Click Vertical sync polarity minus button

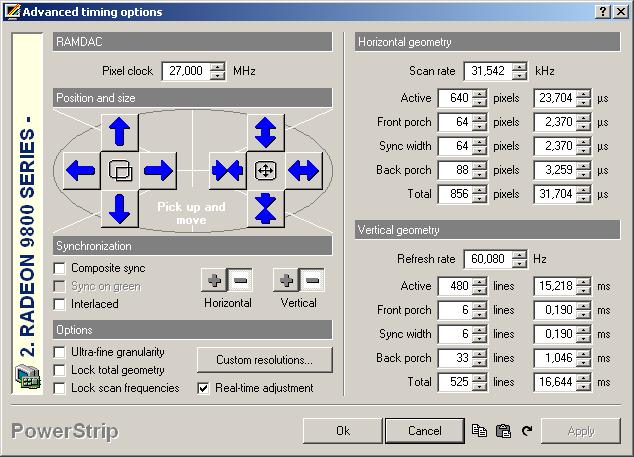tap(312, 280)
